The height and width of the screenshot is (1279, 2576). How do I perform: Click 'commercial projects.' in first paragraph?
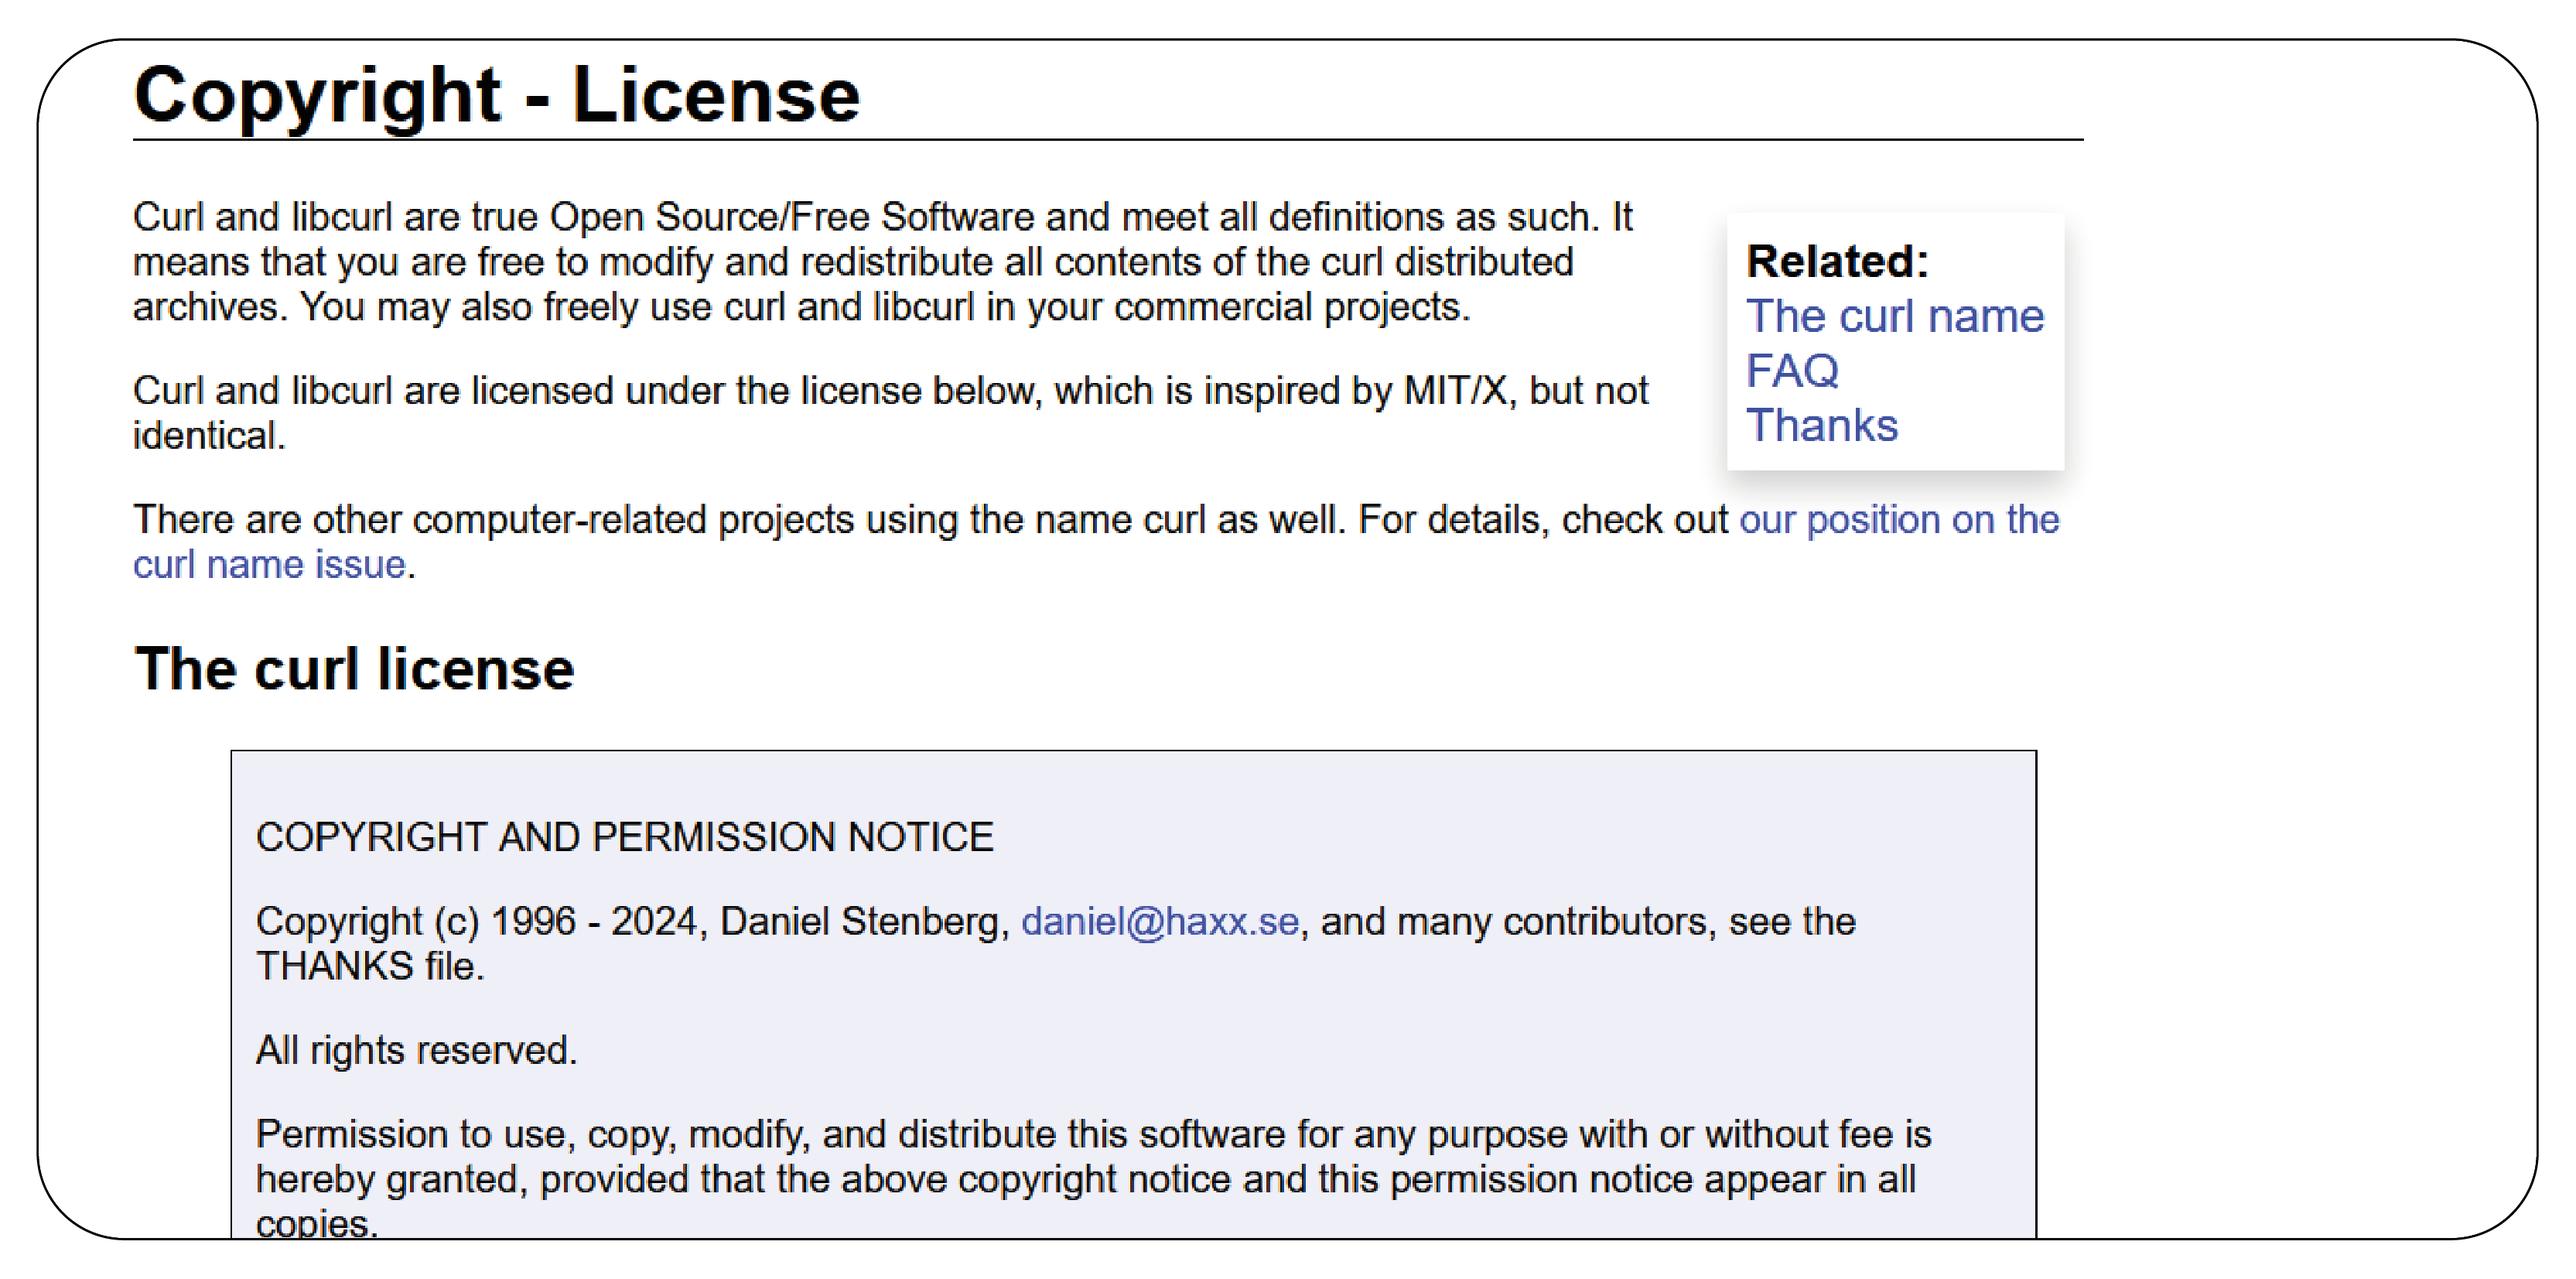(1291, 307)
